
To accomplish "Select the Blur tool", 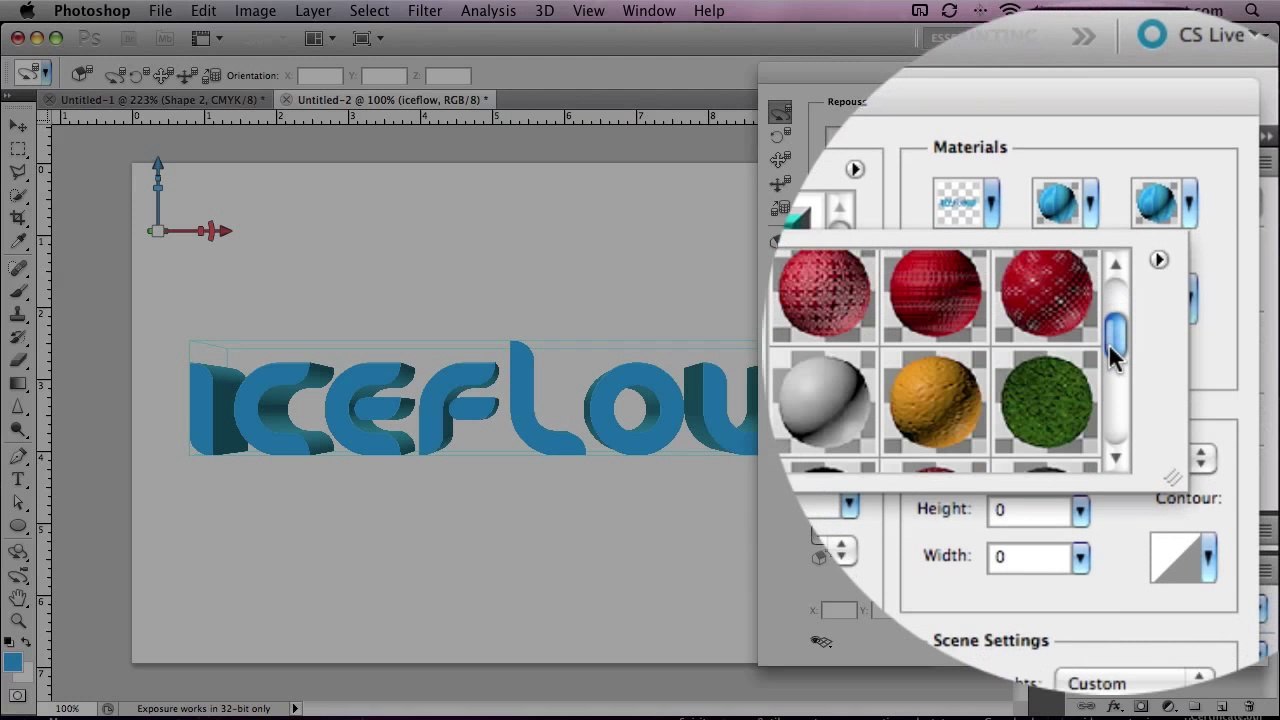I will pos(18,406).
